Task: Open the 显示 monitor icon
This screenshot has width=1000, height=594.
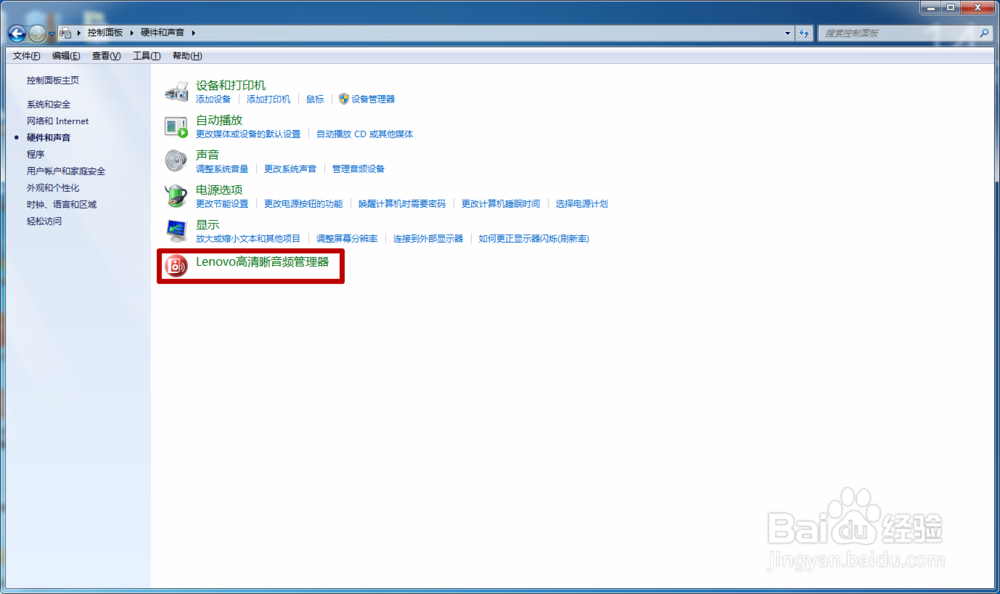Action: (x=176, y=230)
